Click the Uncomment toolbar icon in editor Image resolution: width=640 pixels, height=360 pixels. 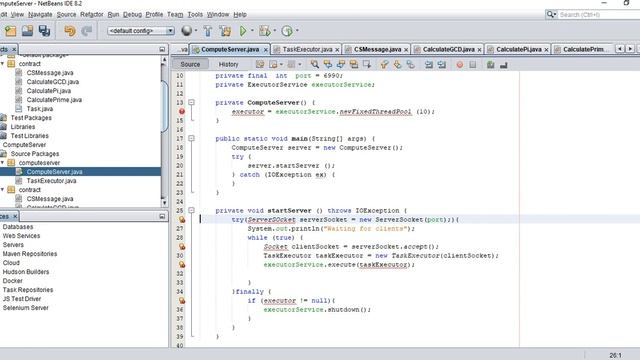pos(504,64)
